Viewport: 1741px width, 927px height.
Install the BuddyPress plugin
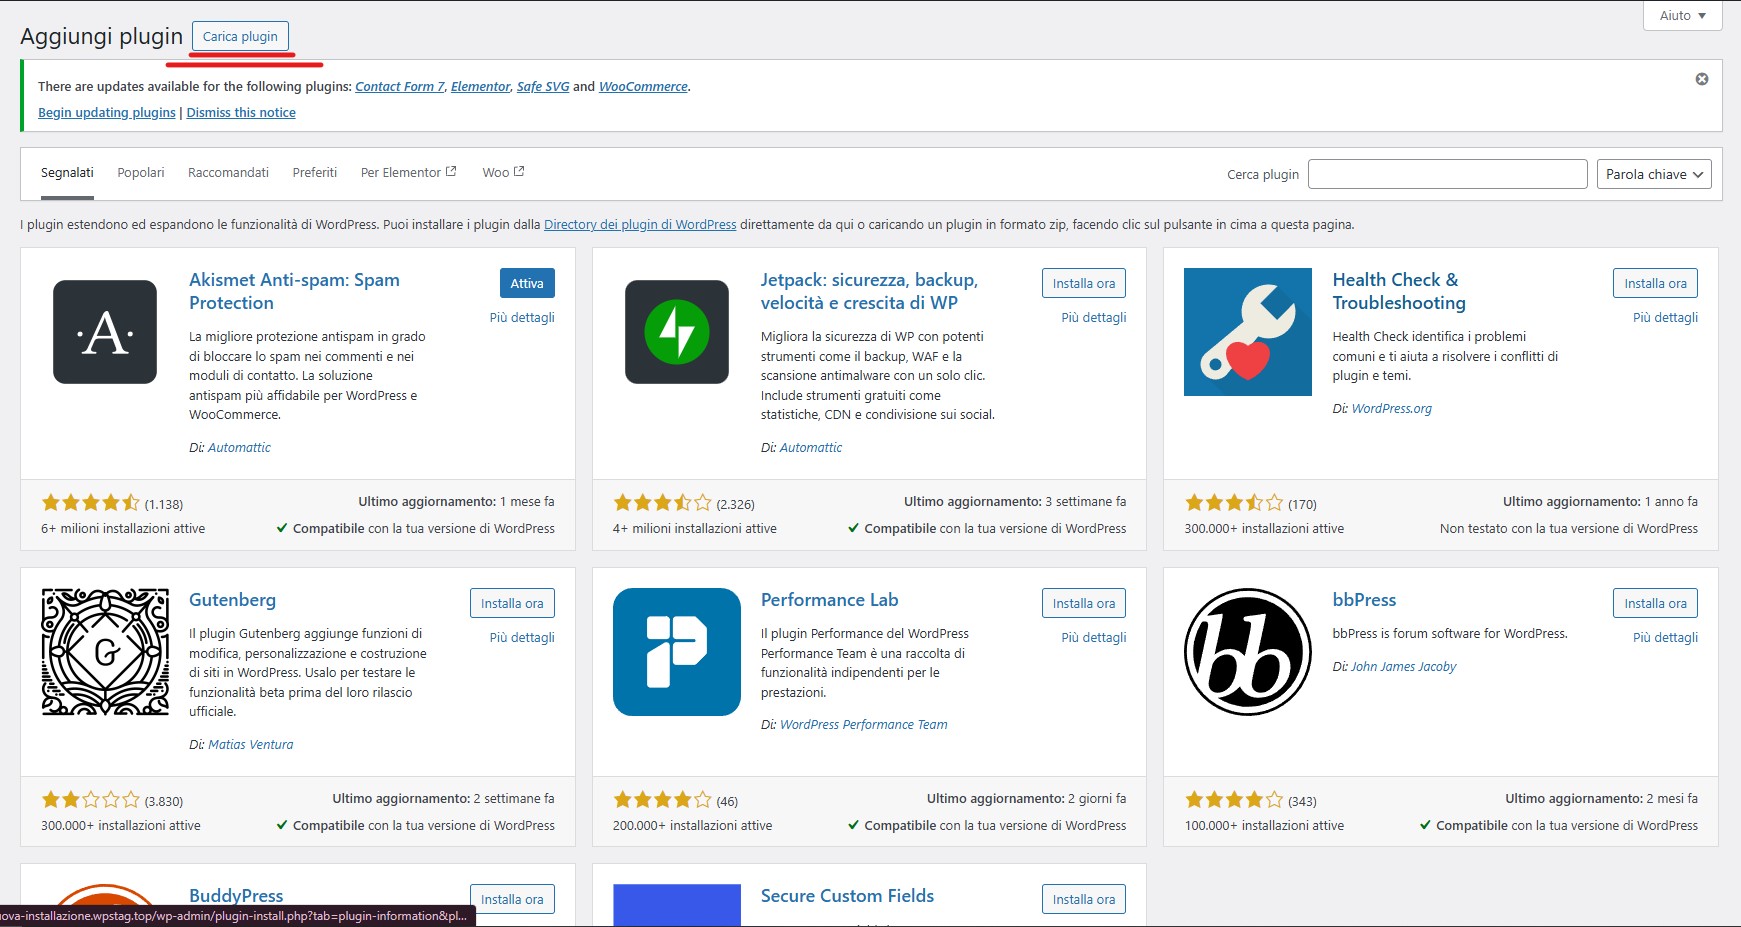[x=512, y=899]
